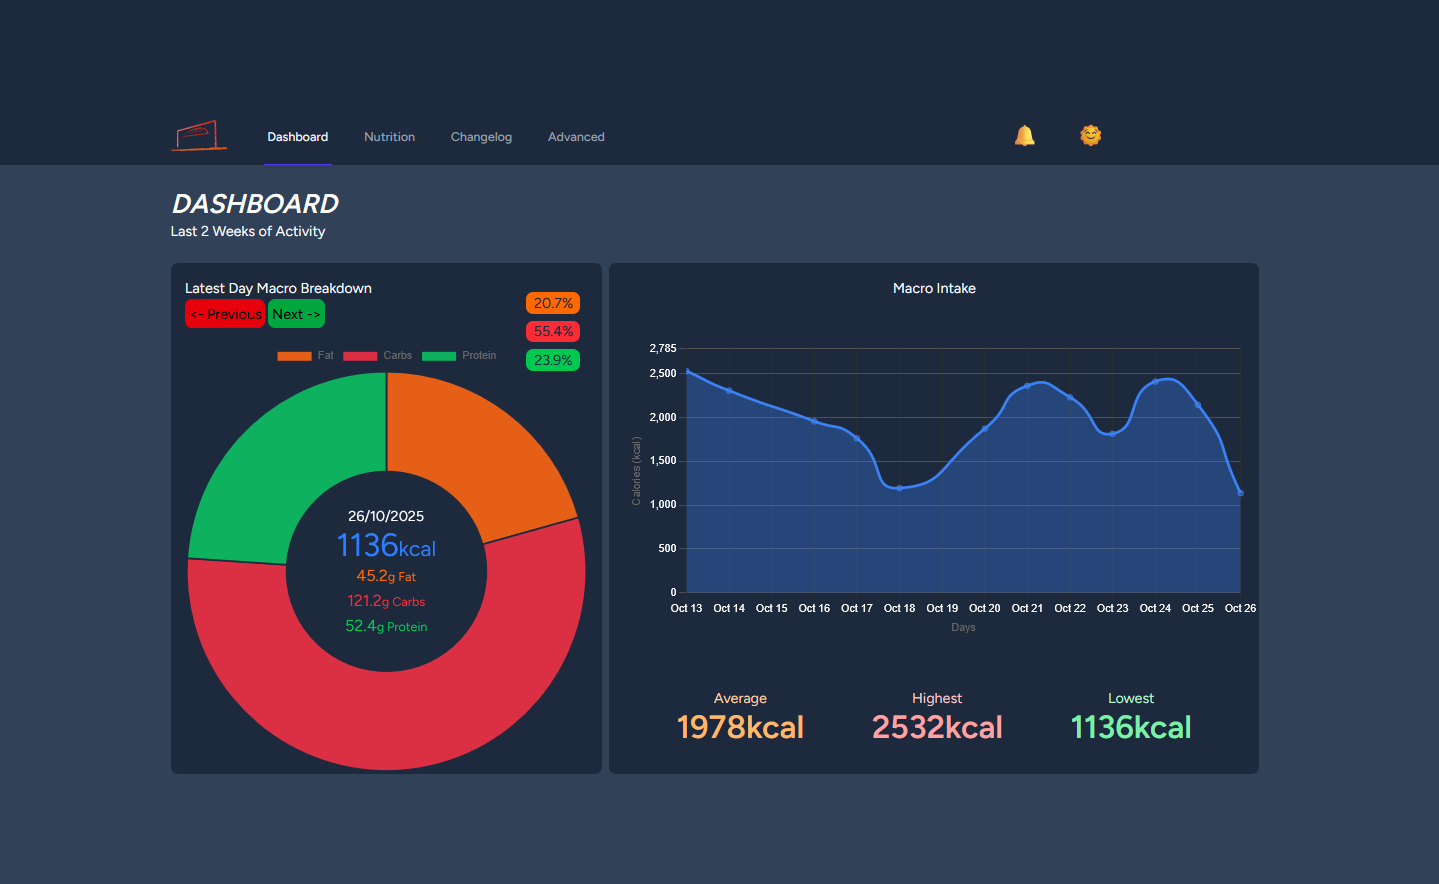This screenshot has height=884, width=1439.
Task: Toggle the Protein dataset in the legend
Action: (462, 355)
